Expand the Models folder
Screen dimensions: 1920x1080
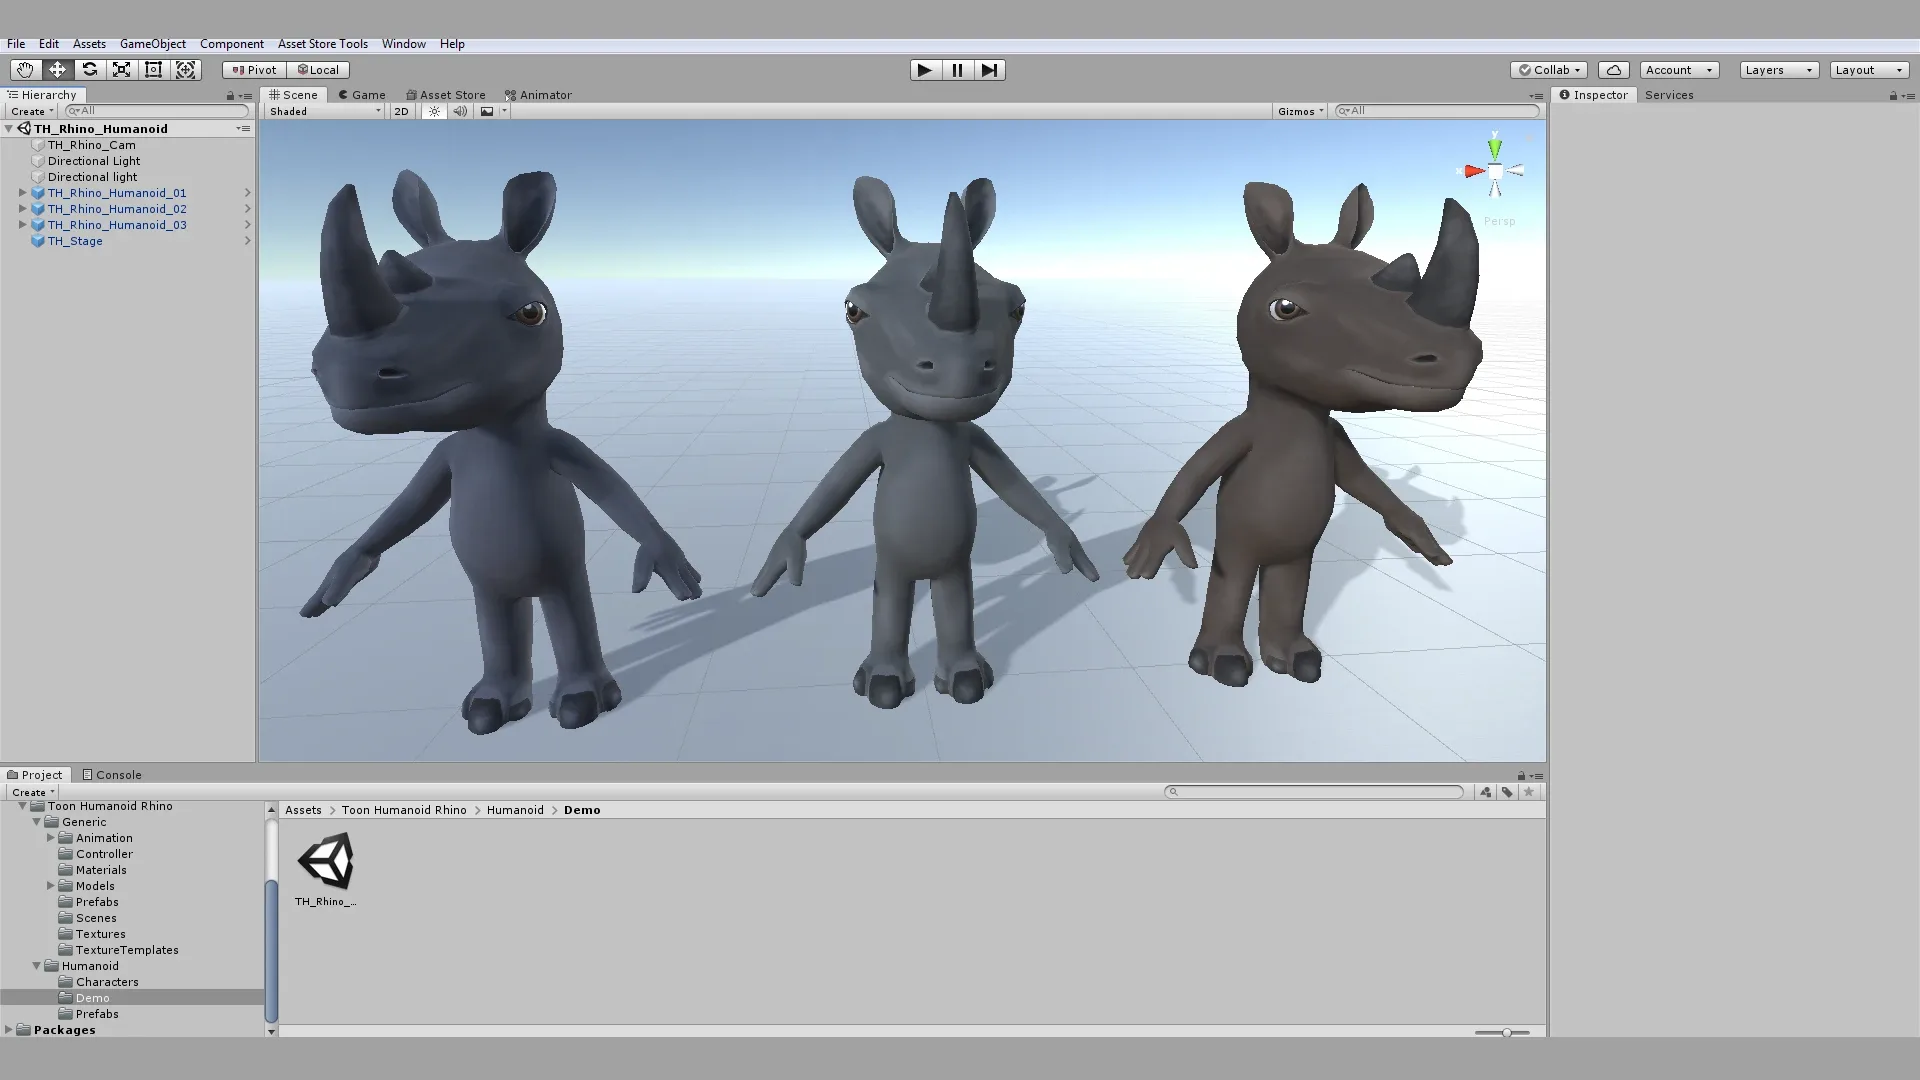click(50, 886)
